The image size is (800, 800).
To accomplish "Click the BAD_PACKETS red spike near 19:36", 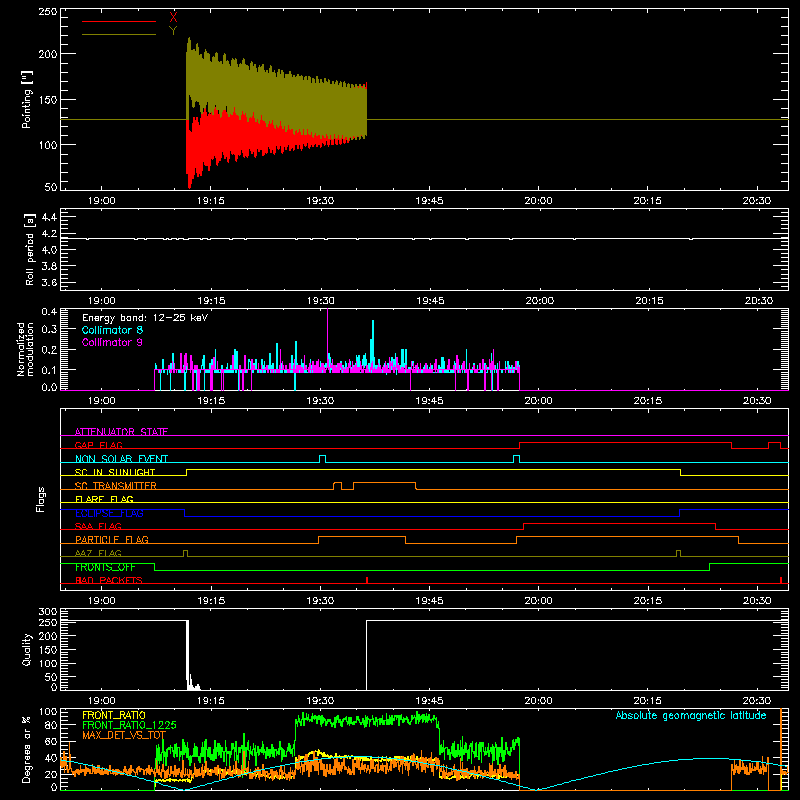I will click(367, 580).
